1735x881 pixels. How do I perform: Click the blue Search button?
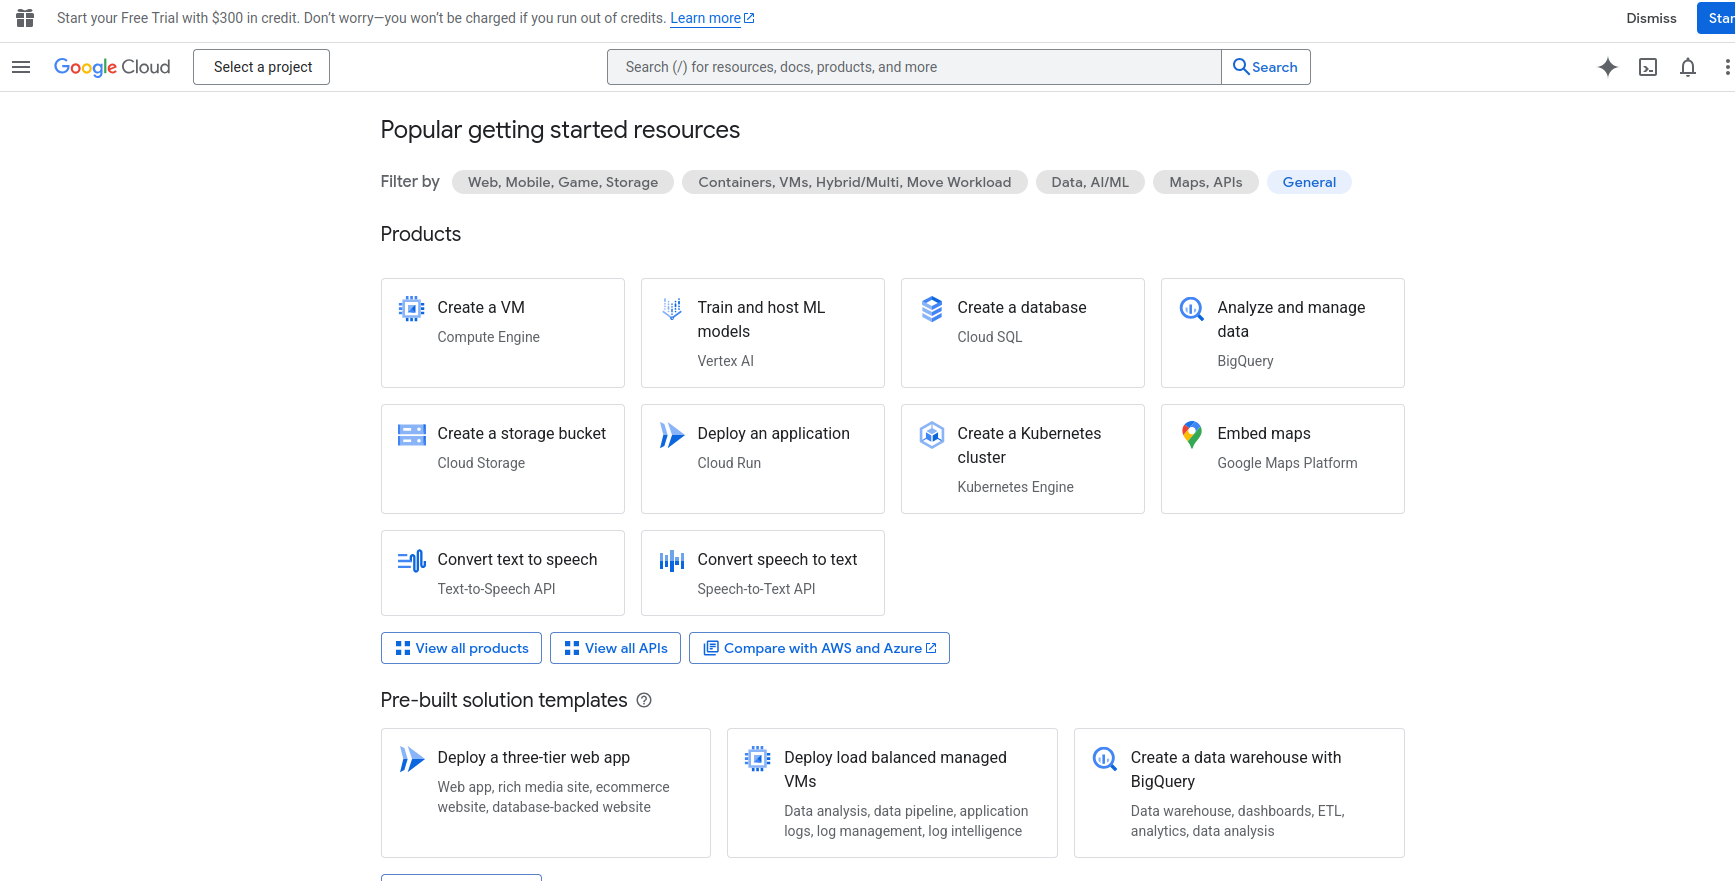(1266, 67)
